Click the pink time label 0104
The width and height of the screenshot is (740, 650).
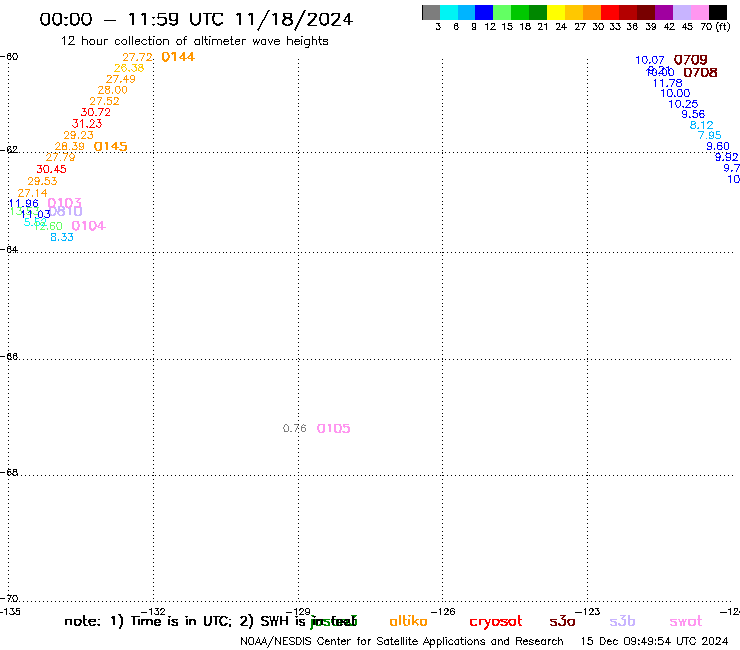(88, 226)
